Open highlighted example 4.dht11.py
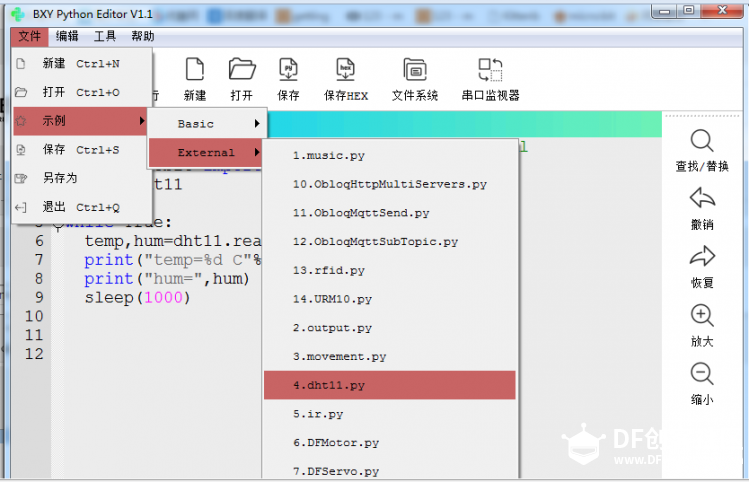The image size is (749, 482). tap(390, 385)
